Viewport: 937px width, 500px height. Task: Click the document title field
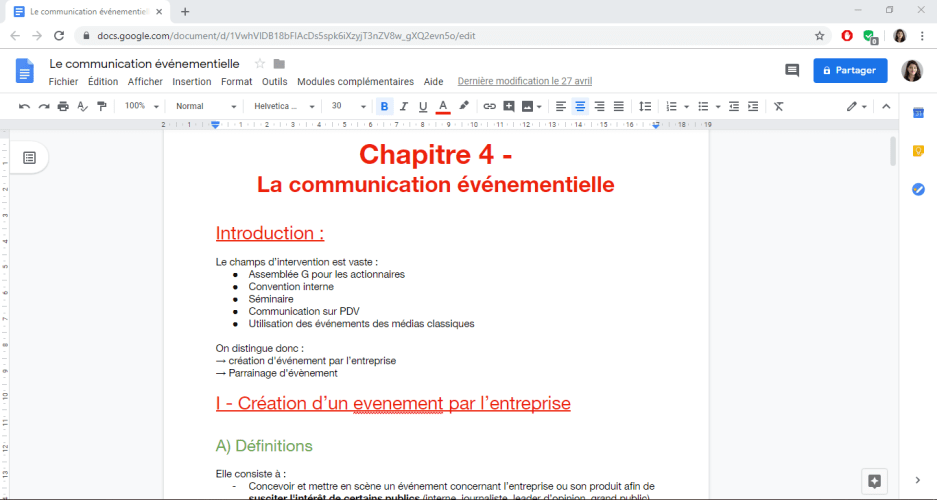[x=144, y=64]
